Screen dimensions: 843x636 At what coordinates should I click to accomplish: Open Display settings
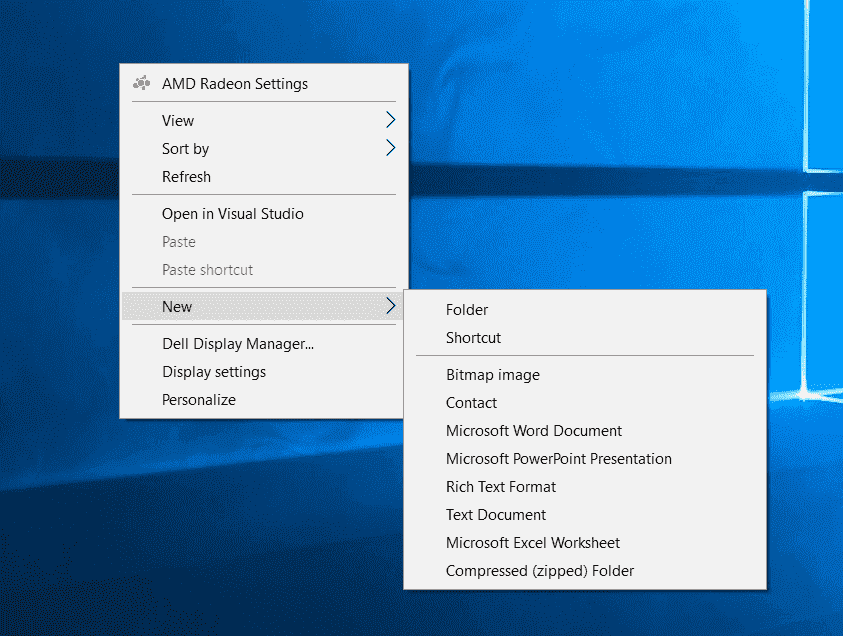point(263,371)
